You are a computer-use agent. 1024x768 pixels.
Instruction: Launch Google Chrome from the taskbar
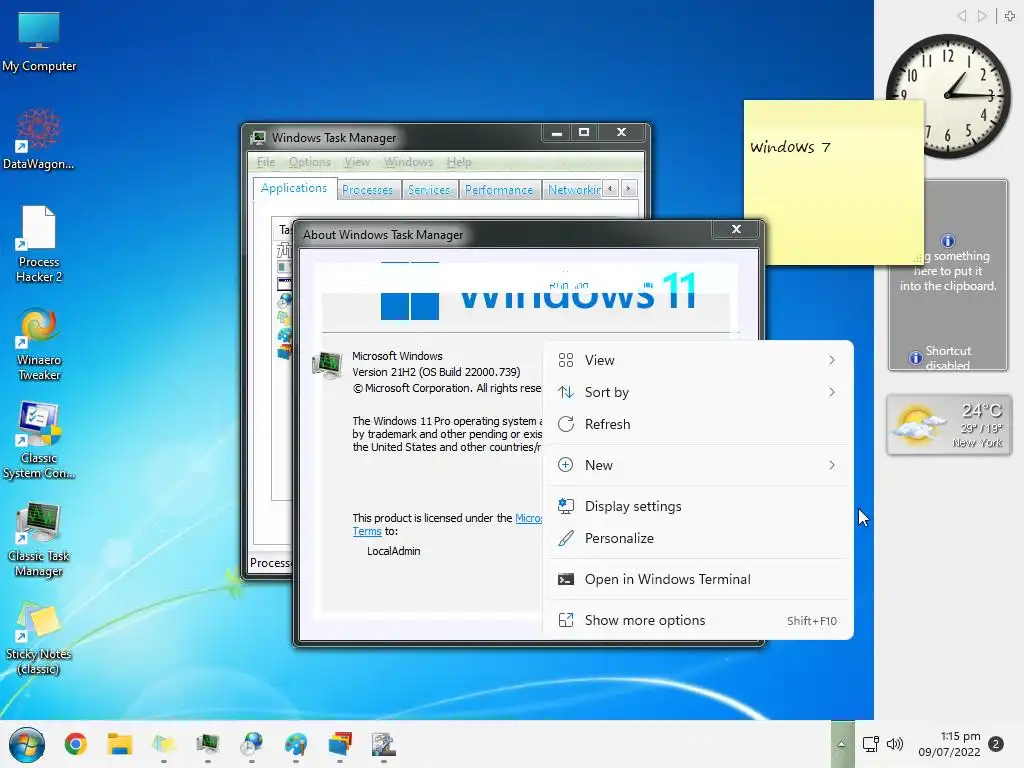point(76,744)
